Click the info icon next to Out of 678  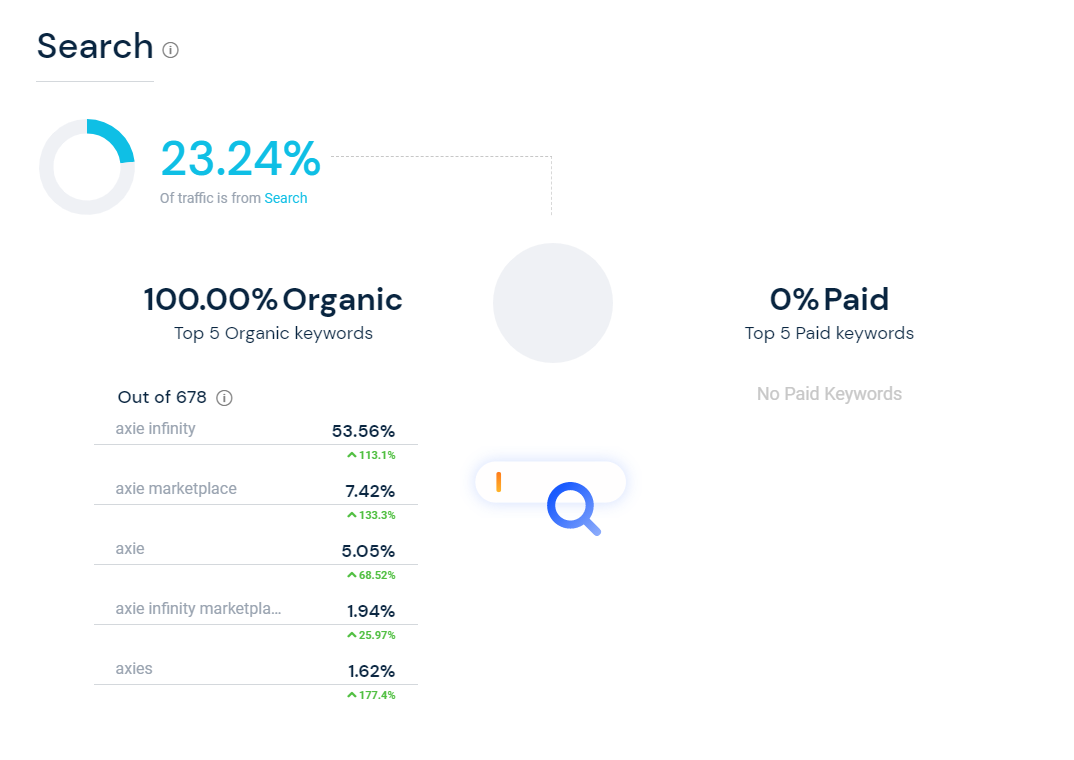click(x=224, y=398)
